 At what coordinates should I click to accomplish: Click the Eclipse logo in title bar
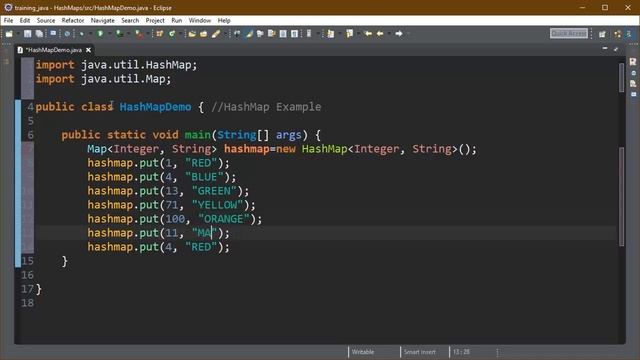(x=8, y=7)
